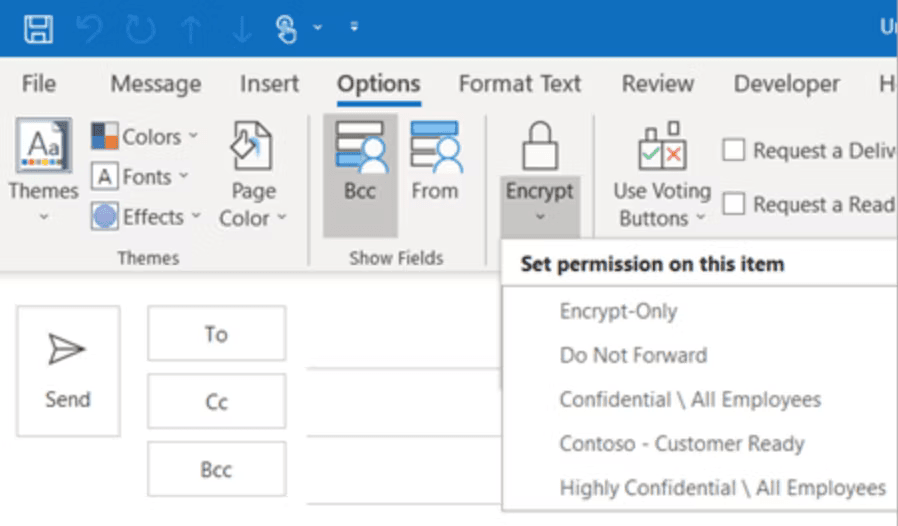898x526 pixels.
Task: Open the Themes gallery icon
Action: [x=44, y=146]
